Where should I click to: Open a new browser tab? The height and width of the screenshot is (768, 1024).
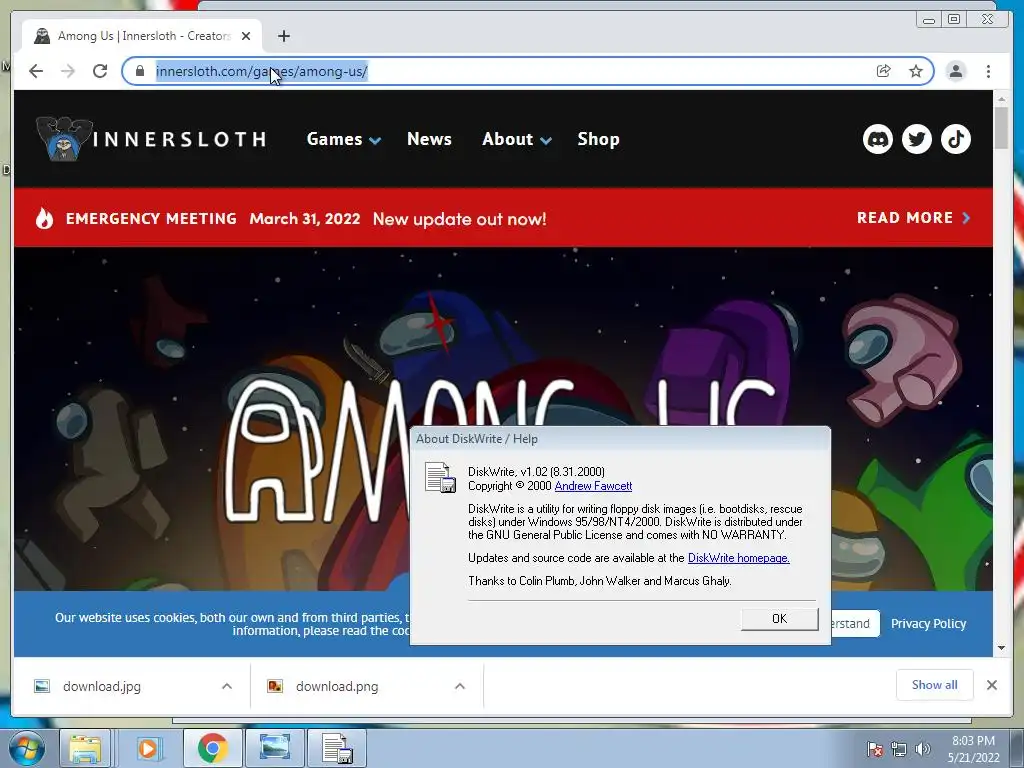(283, 36)
